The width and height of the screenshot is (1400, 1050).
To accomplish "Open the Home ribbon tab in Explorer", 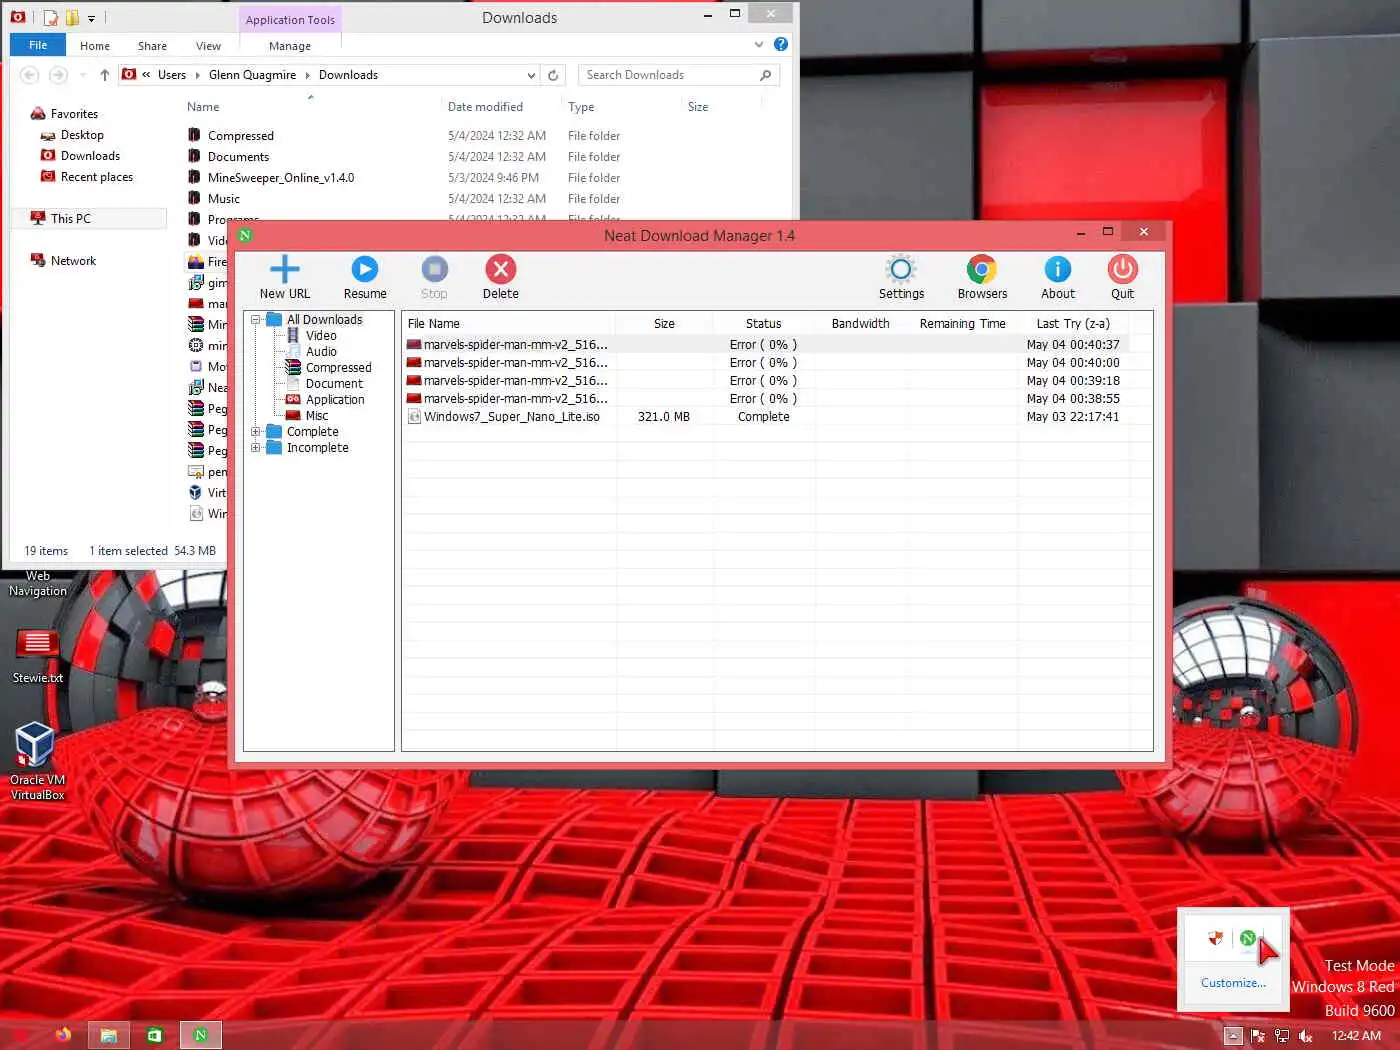I will click(x=95, y=46).
